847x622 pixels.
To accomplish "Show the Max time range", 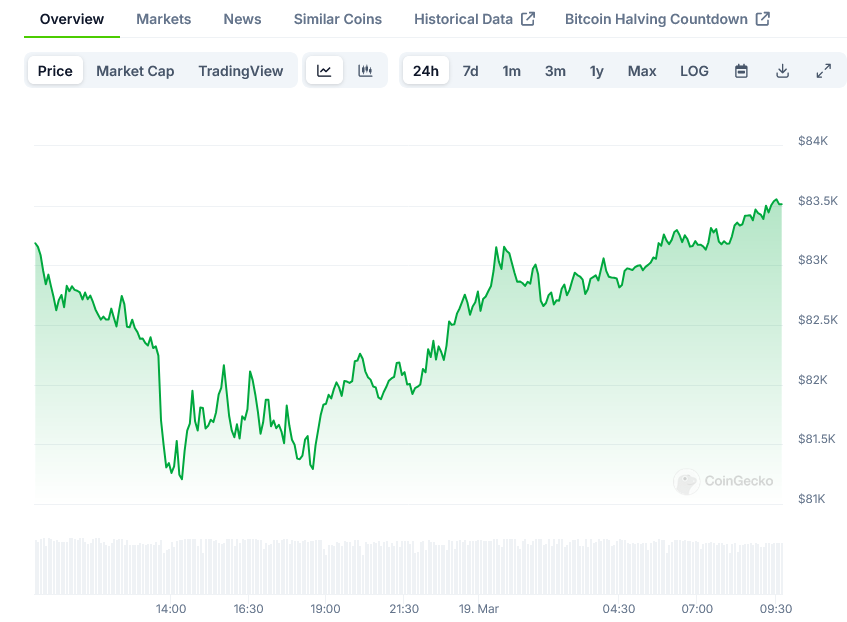I will [x=642, y=71].
